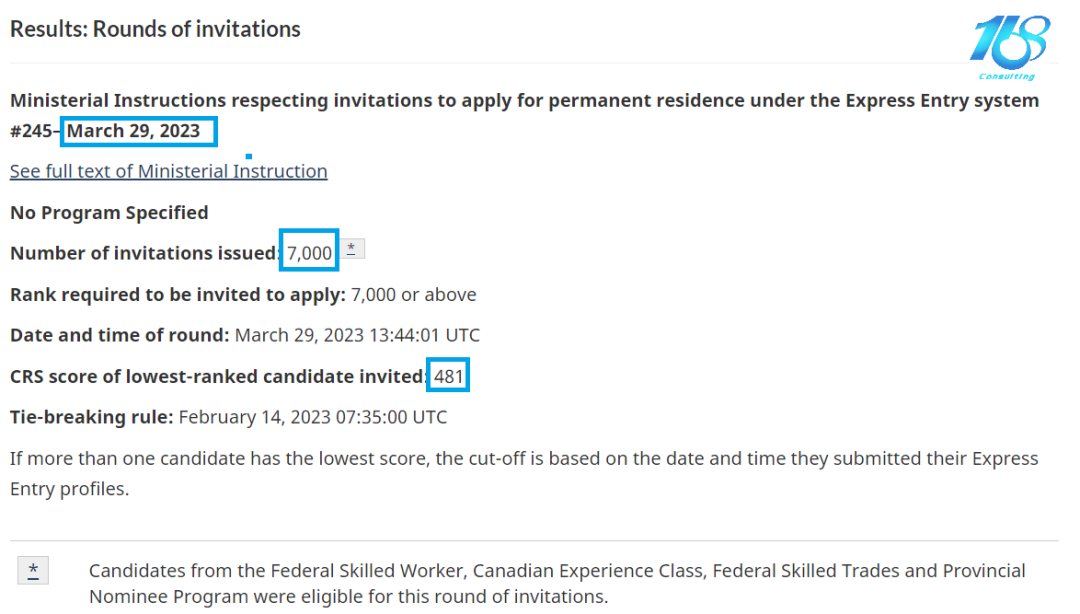Open the full text of Ministerial Instruction link
This screenshot has height=614, width=1080.
click(x=168, y=171)
